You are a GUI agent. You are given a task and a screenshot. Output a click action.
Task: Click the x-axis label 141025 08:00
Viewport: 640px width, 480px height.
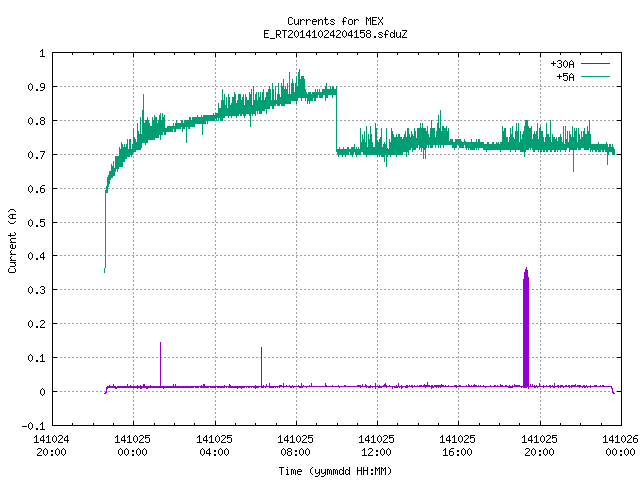(296, 446)
